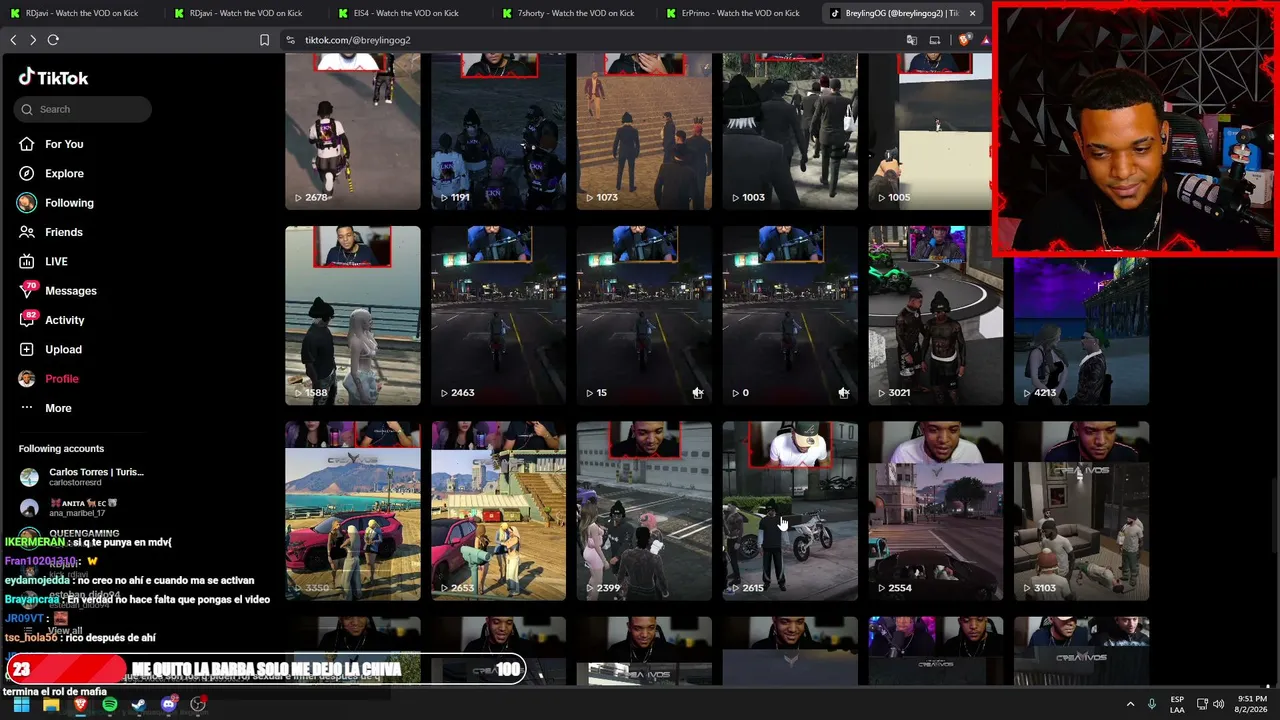View site information icon in address bar
Viewport: 1280px width, 720px height.
click(290, 40)
